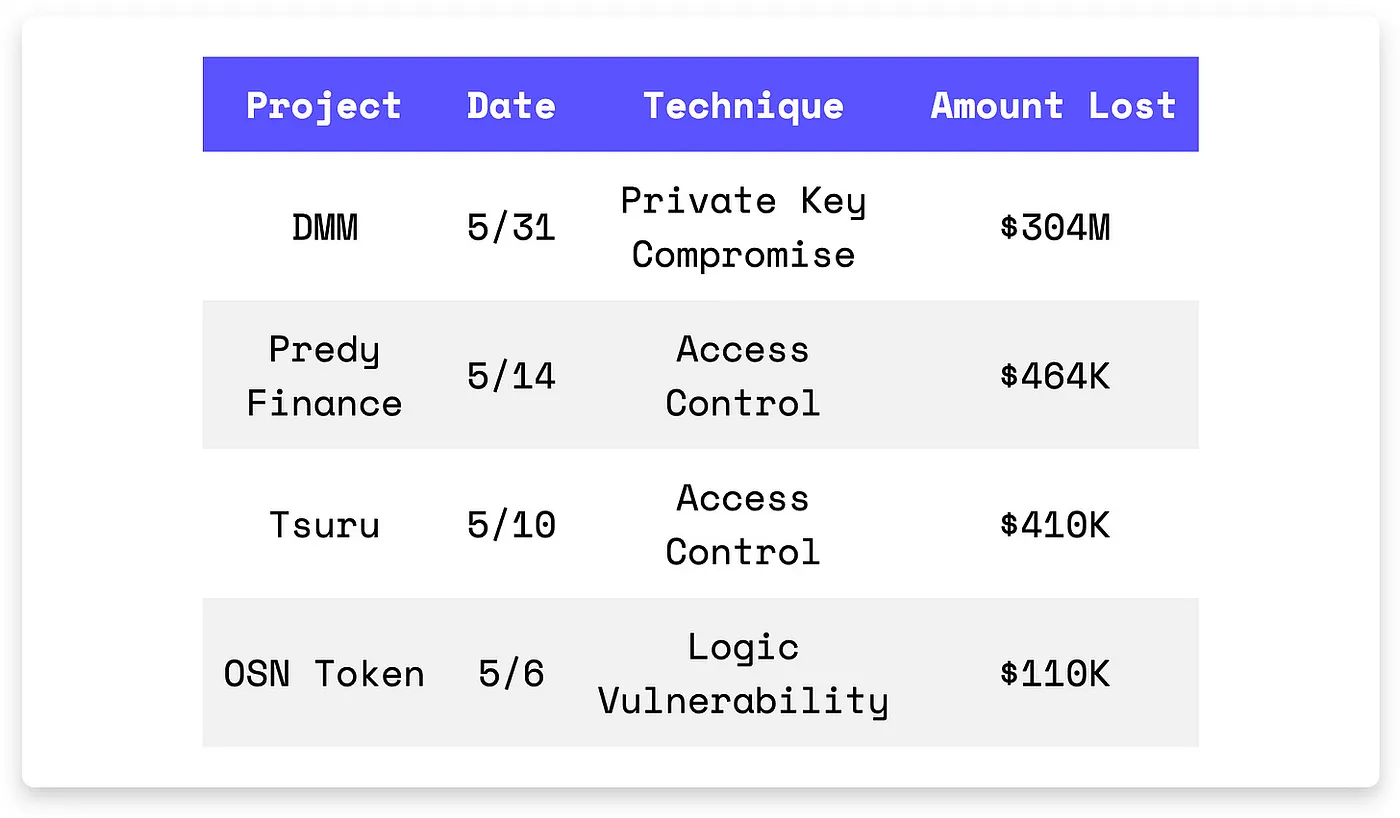The width and height of the screenshot is (1400, 818).
Task: Click the Amount Lost column header
Action: (x=1053, y=105)
